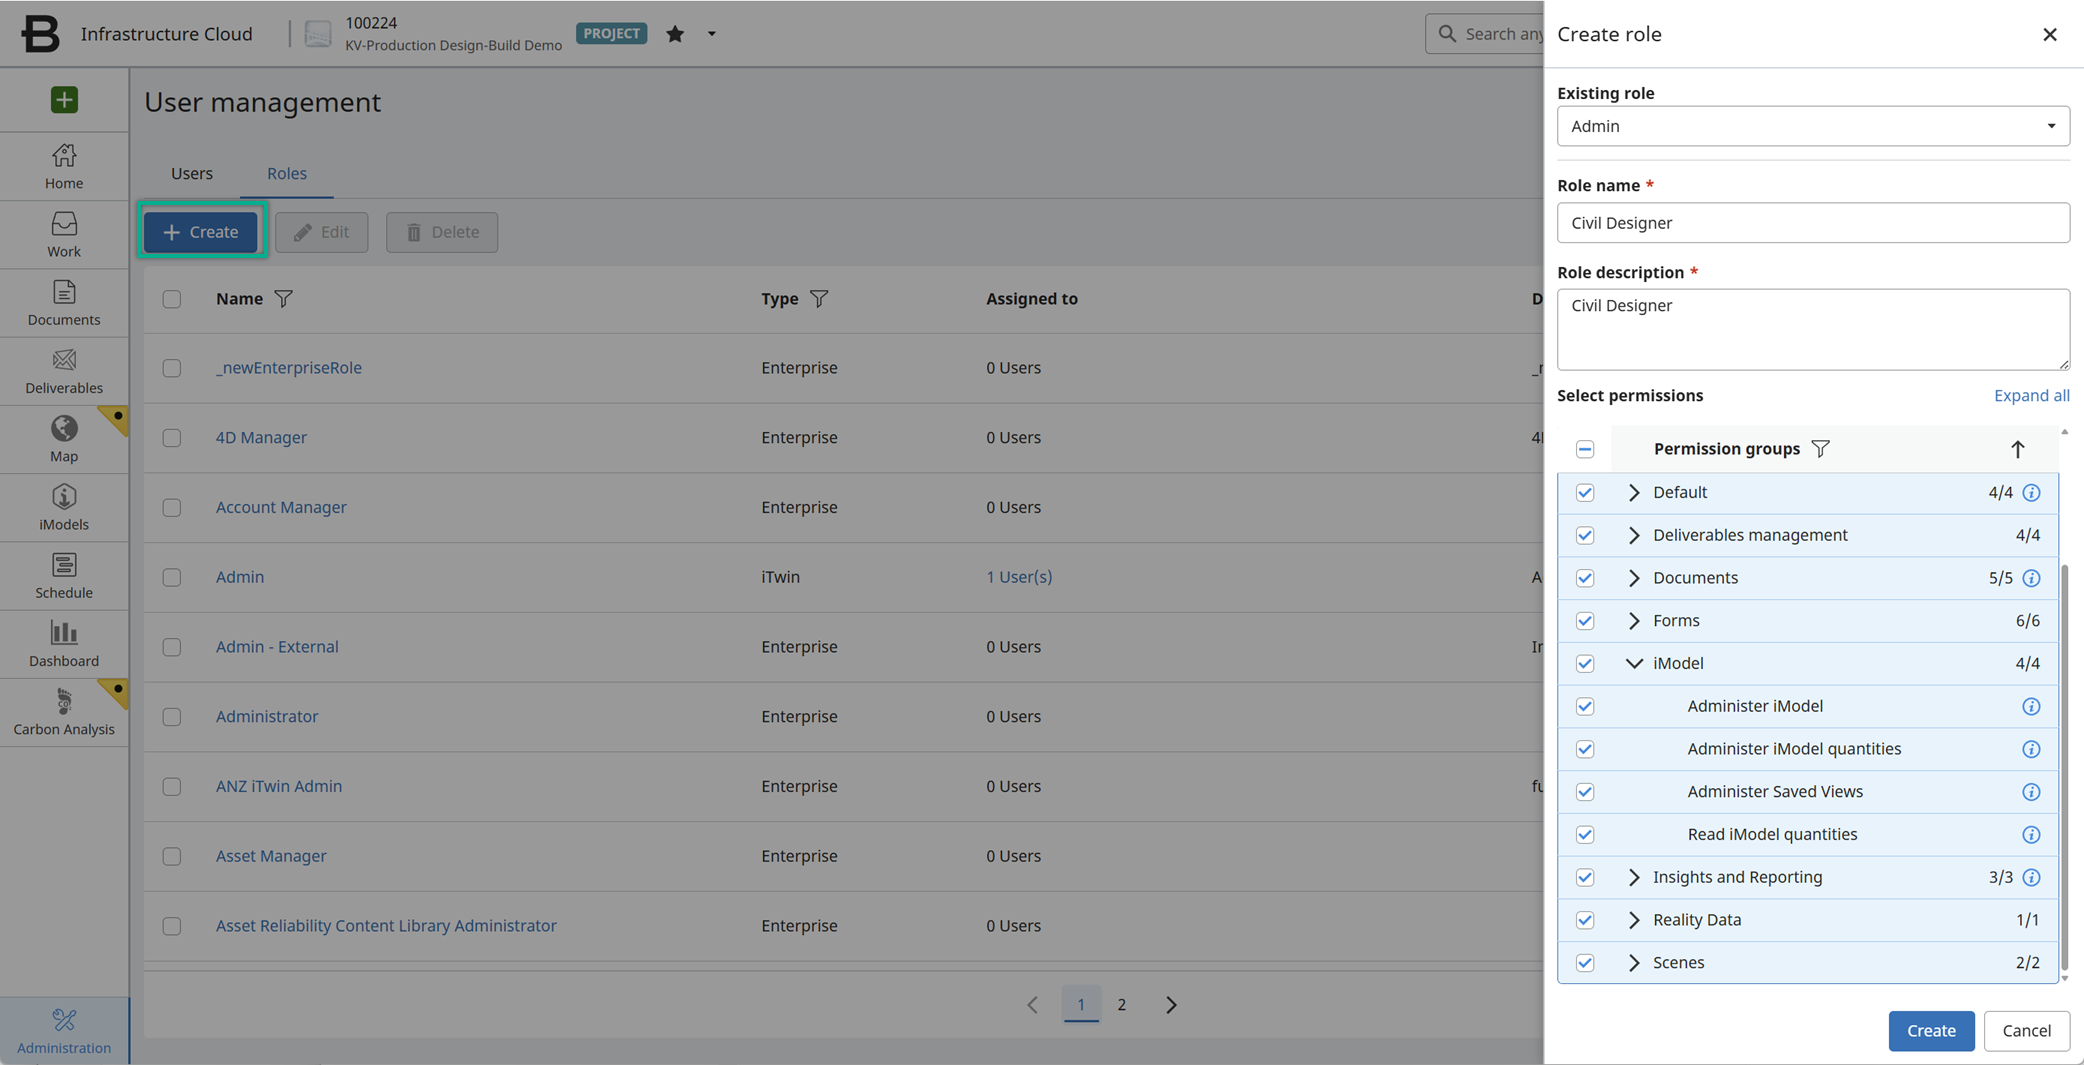Show info for the Default permission group
Screen dimensions: 2084x1065
click(x=2031, y=493)
